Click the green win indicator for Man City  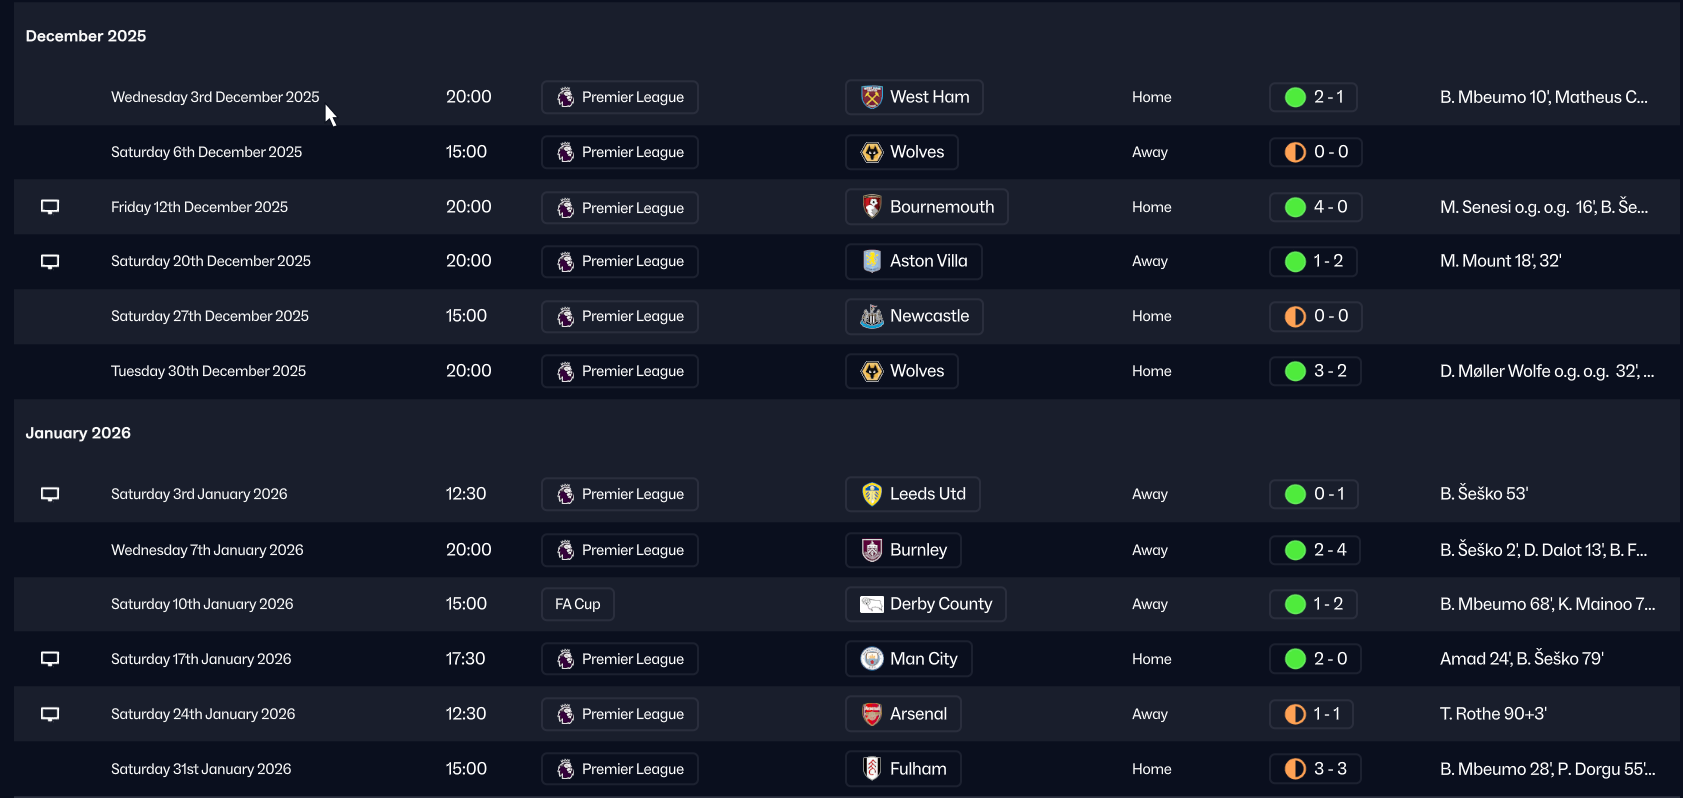tap(1295, 659)
